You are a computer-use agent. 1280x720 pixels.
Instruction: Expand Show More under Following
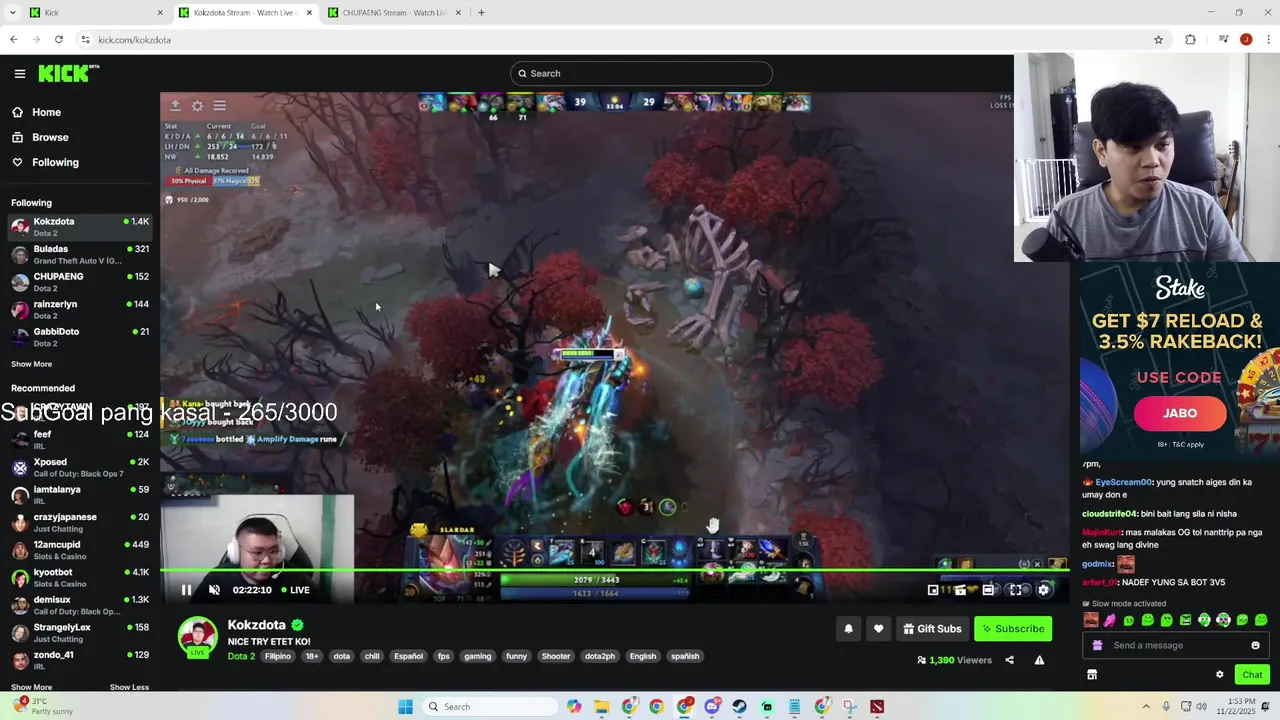coord(31,364)
